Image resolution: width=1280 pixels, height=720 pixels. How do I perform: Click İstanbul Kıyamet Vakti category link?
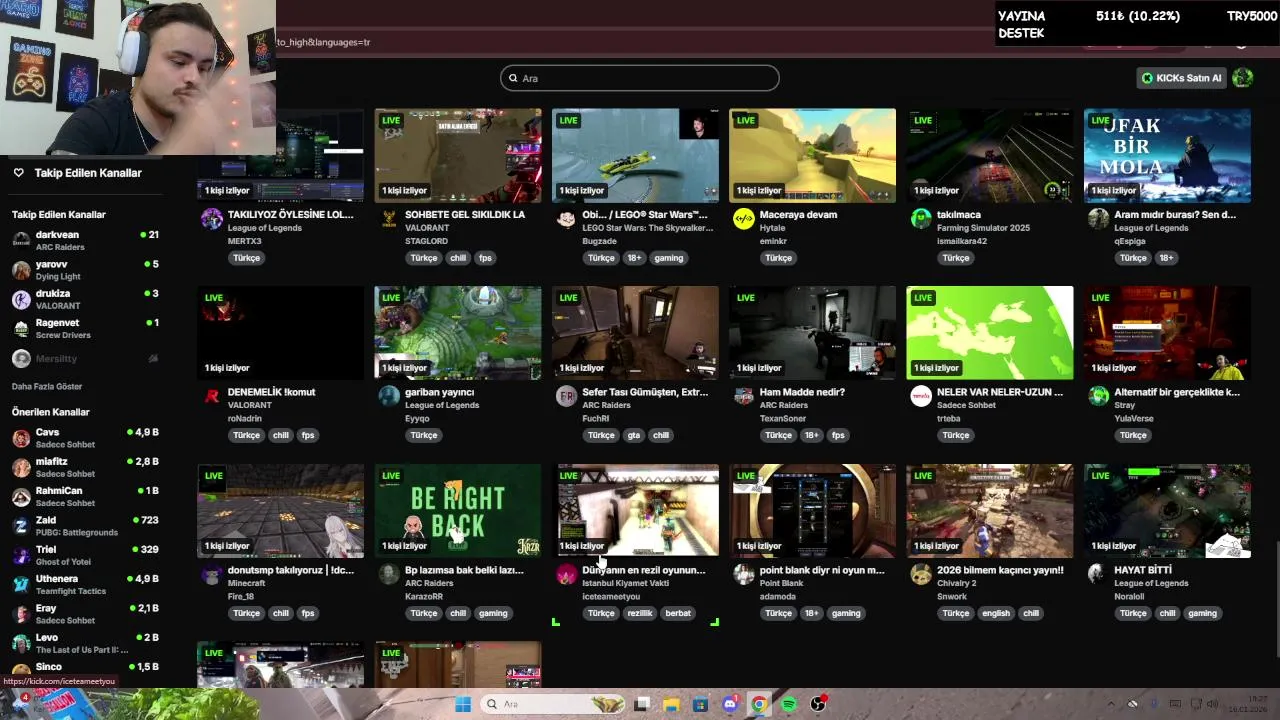[x=626, y=583]
